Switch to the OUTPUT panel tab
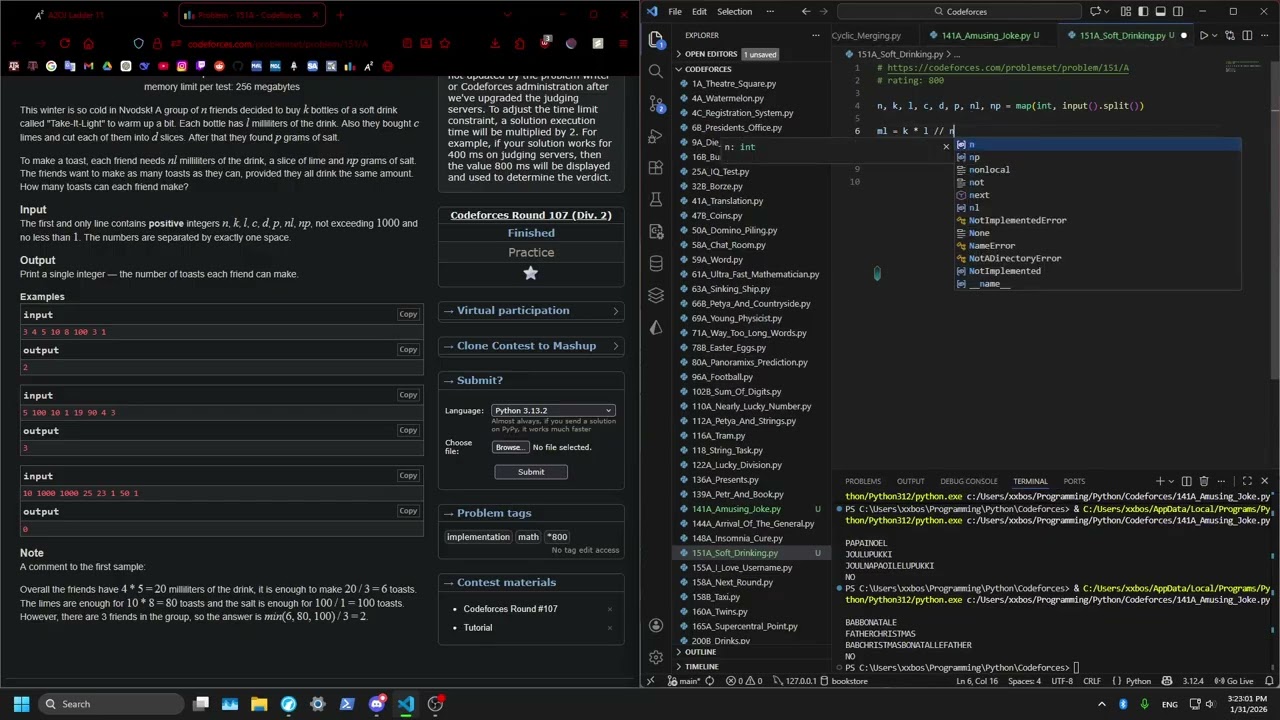 click(x=910, y=481)
